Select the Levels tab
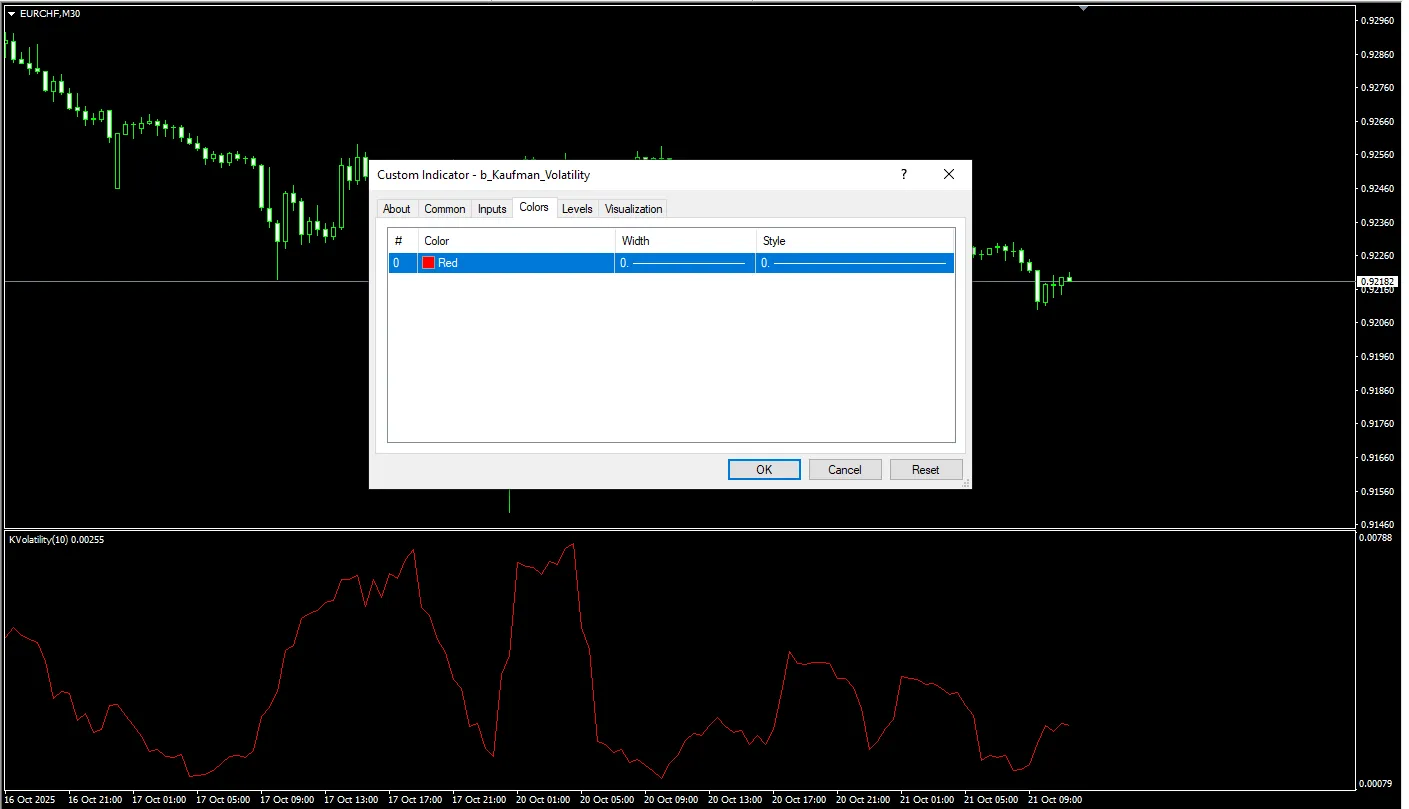1409x809 pixels. 577,209
